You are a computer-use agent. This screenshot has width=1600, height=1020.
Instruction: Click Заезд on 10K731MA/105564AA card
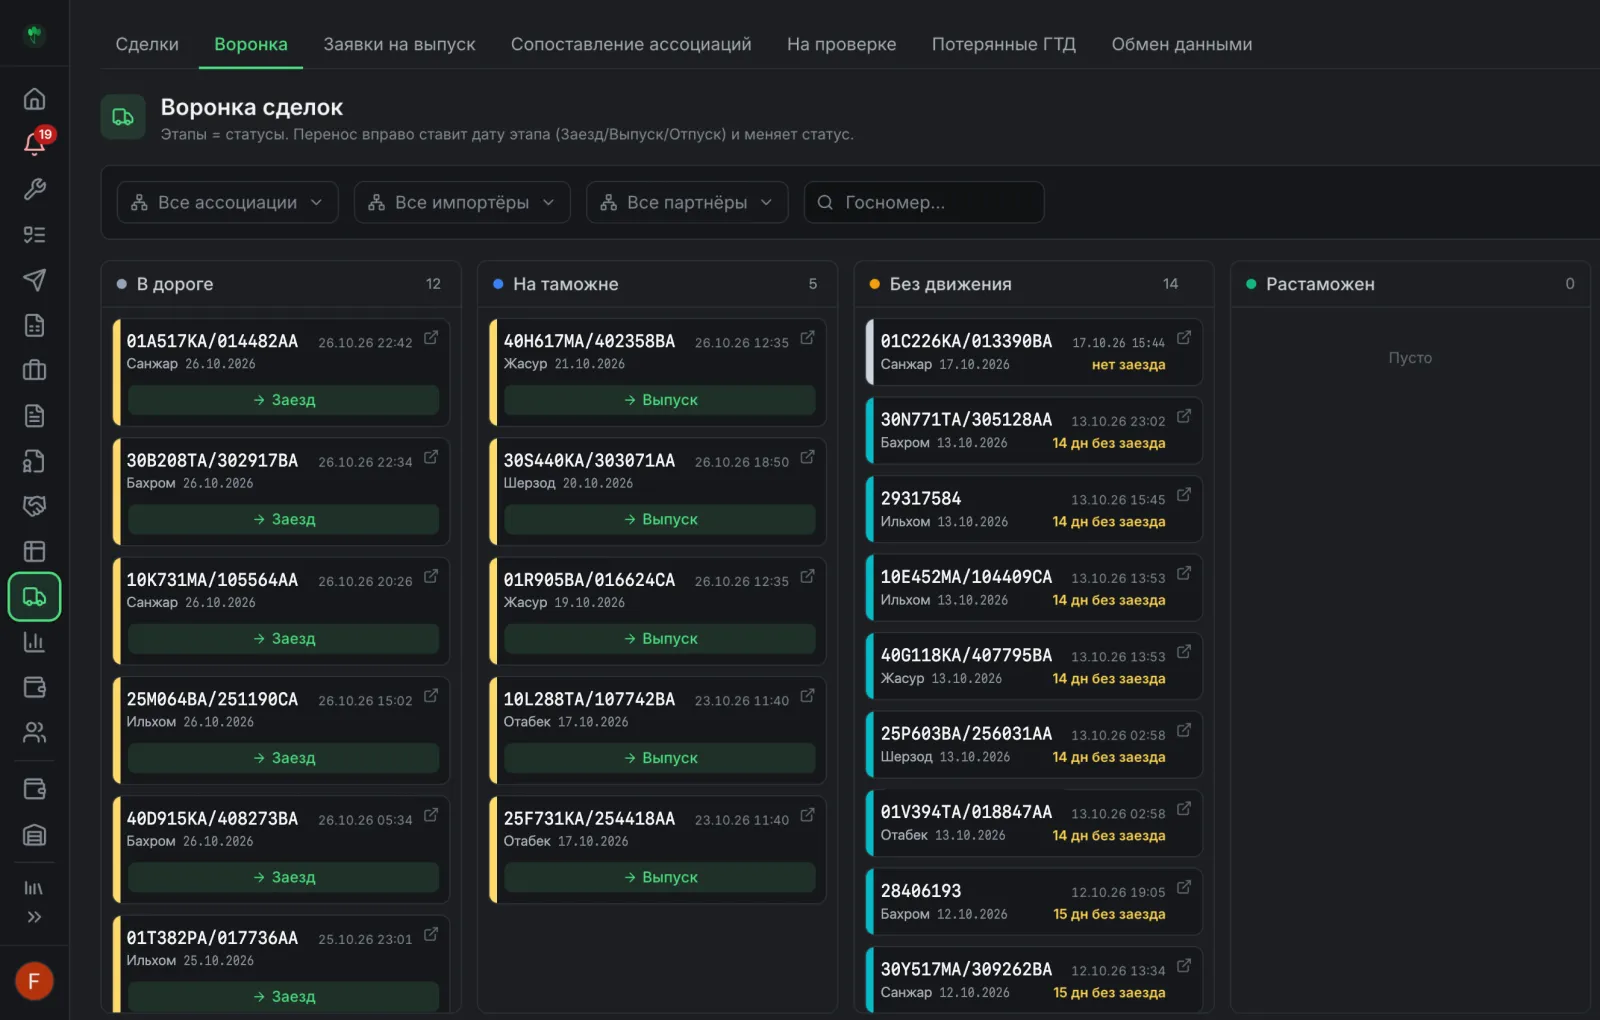coord(284,639)
